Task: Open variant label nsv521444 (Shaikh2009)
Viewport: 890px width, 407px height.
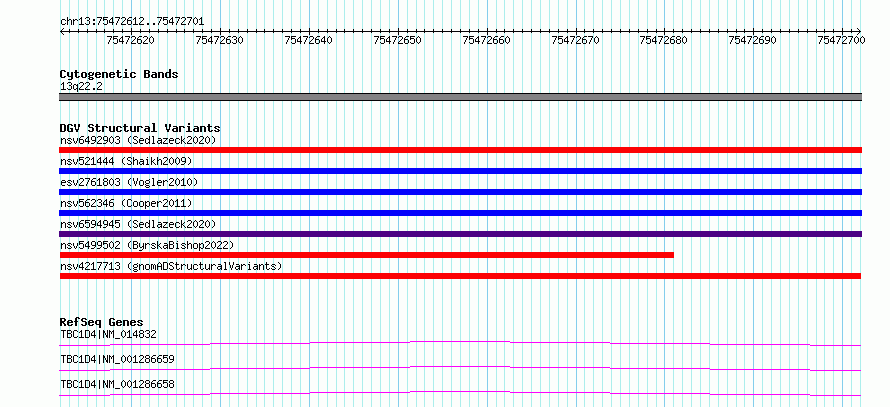Action: (x=126, y=161)
